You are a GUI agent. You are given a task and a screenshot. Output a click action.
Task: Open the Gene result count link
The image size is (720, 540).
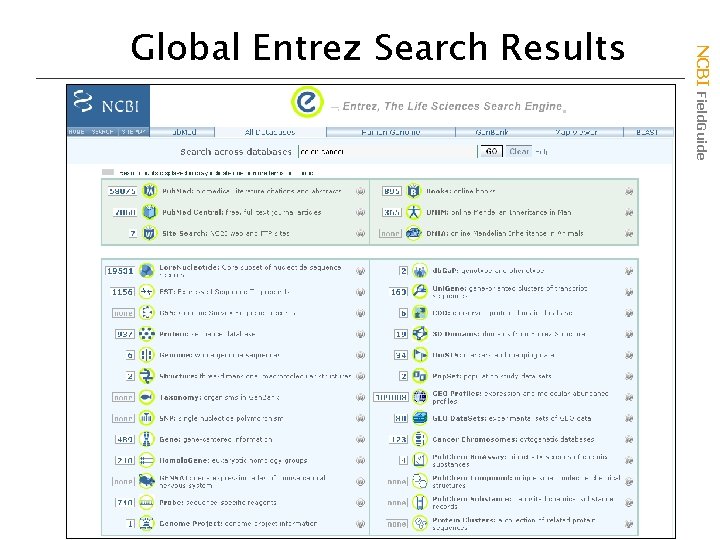click(124, 439)
